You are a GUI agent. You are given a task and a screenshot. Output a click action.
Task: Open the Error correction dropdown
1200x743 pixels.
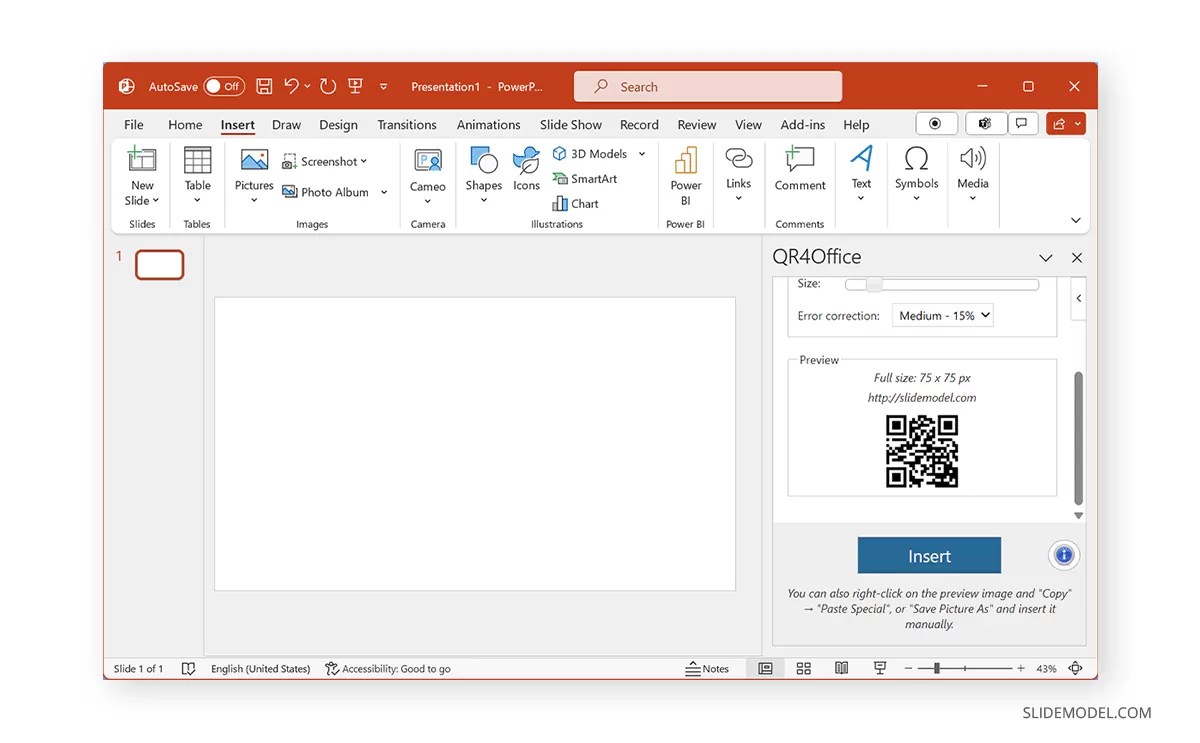[942, 315]
